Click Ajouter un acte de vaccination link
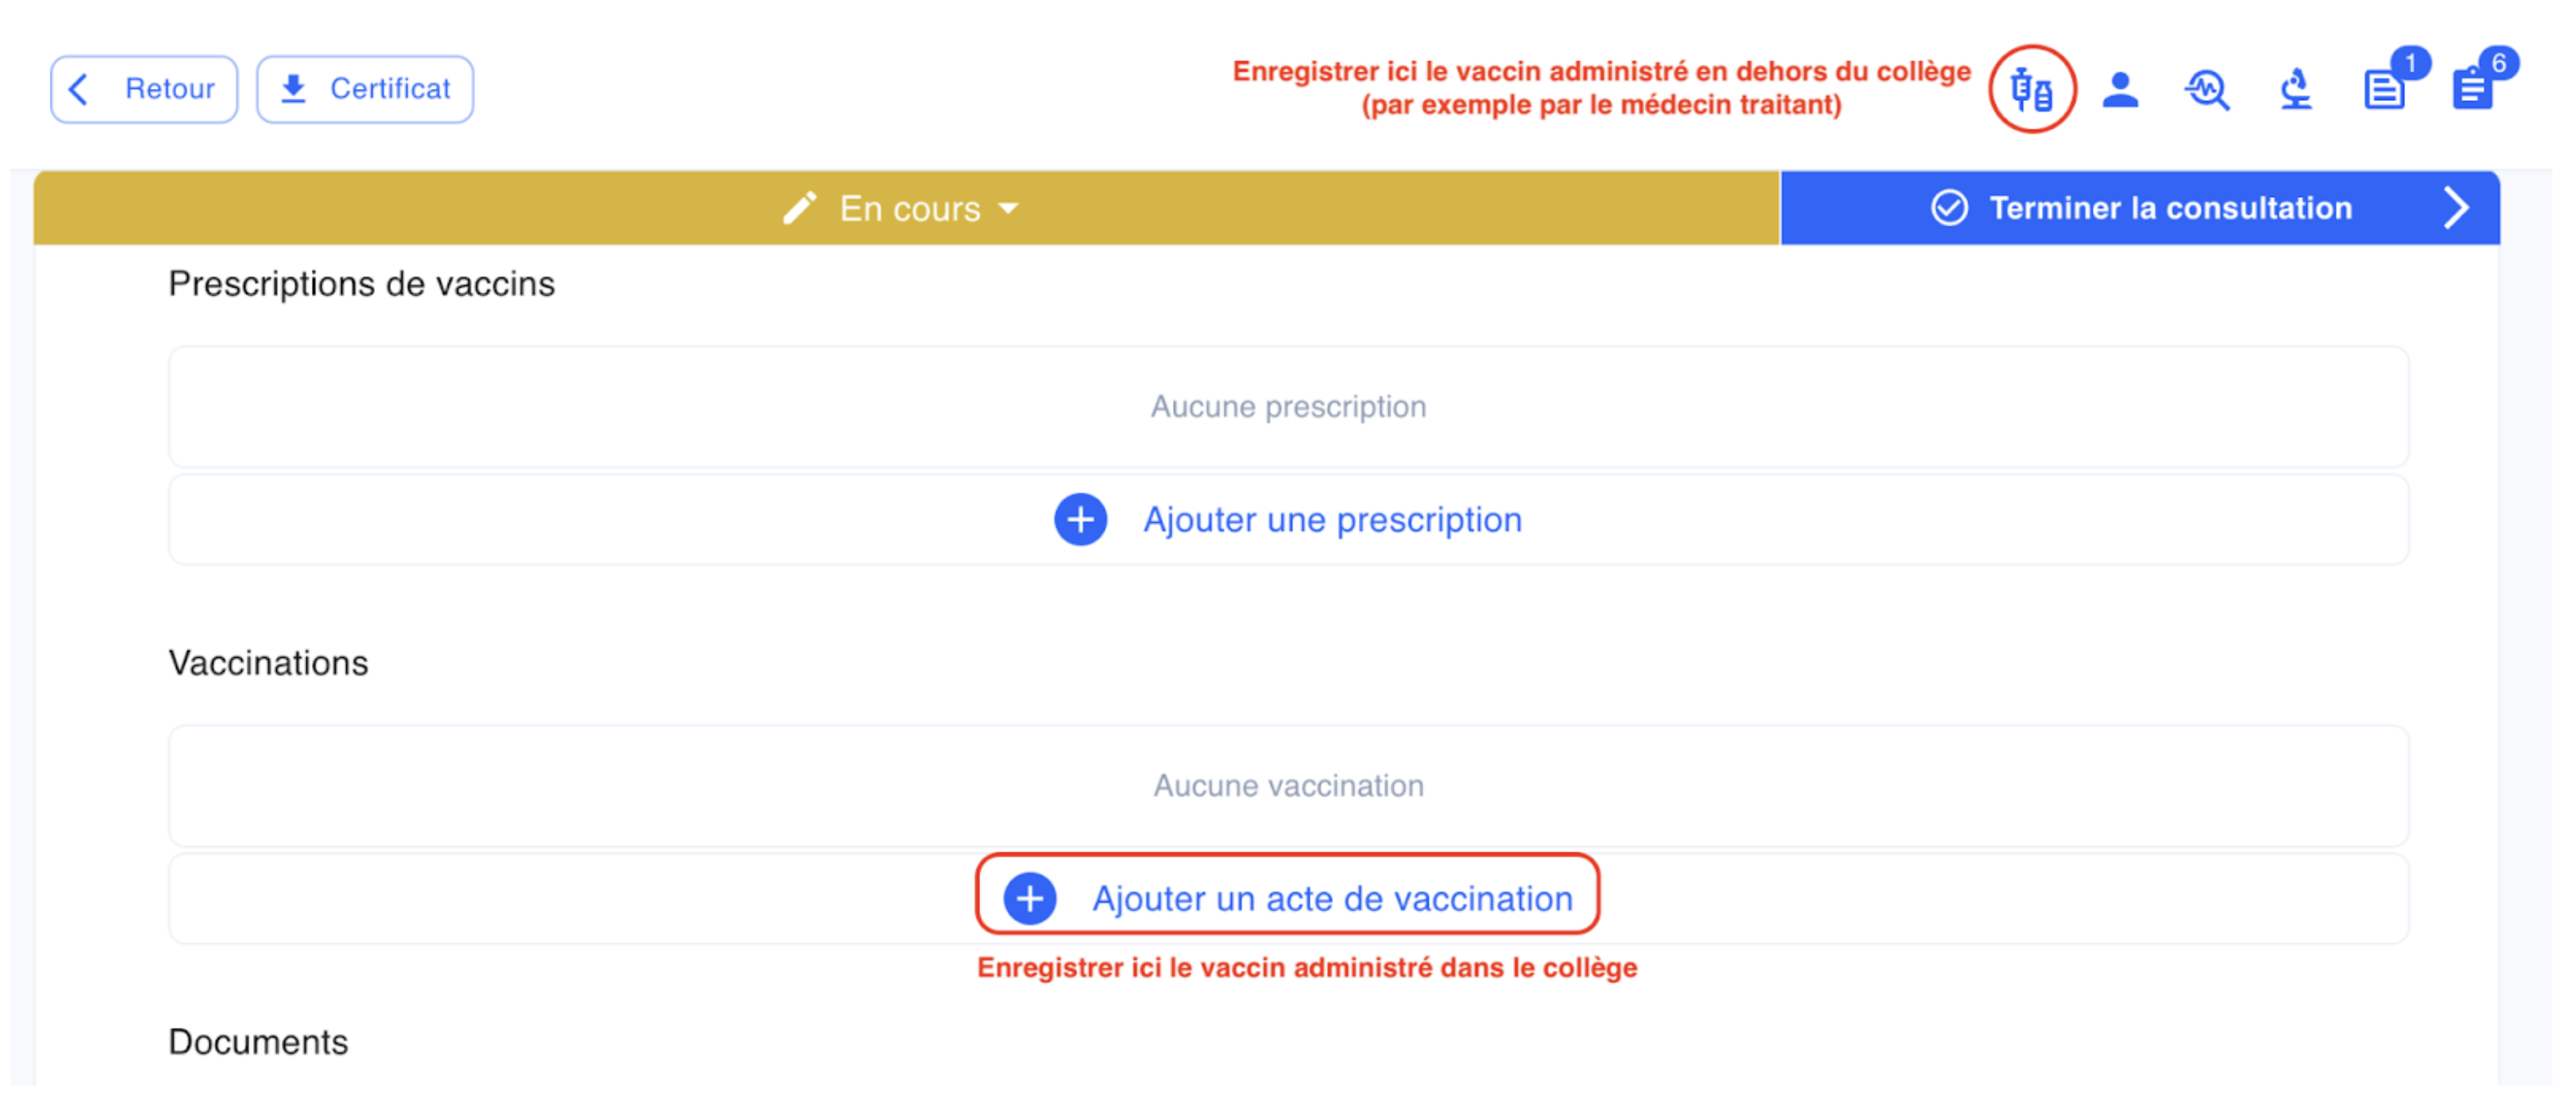 tap(1332, 898)
